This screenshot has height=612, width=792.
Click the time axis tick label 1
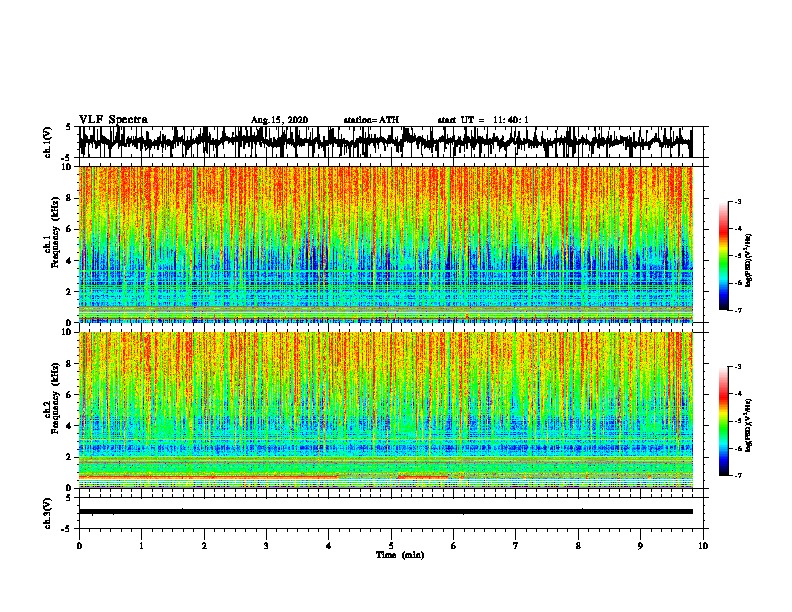(141, 546)
